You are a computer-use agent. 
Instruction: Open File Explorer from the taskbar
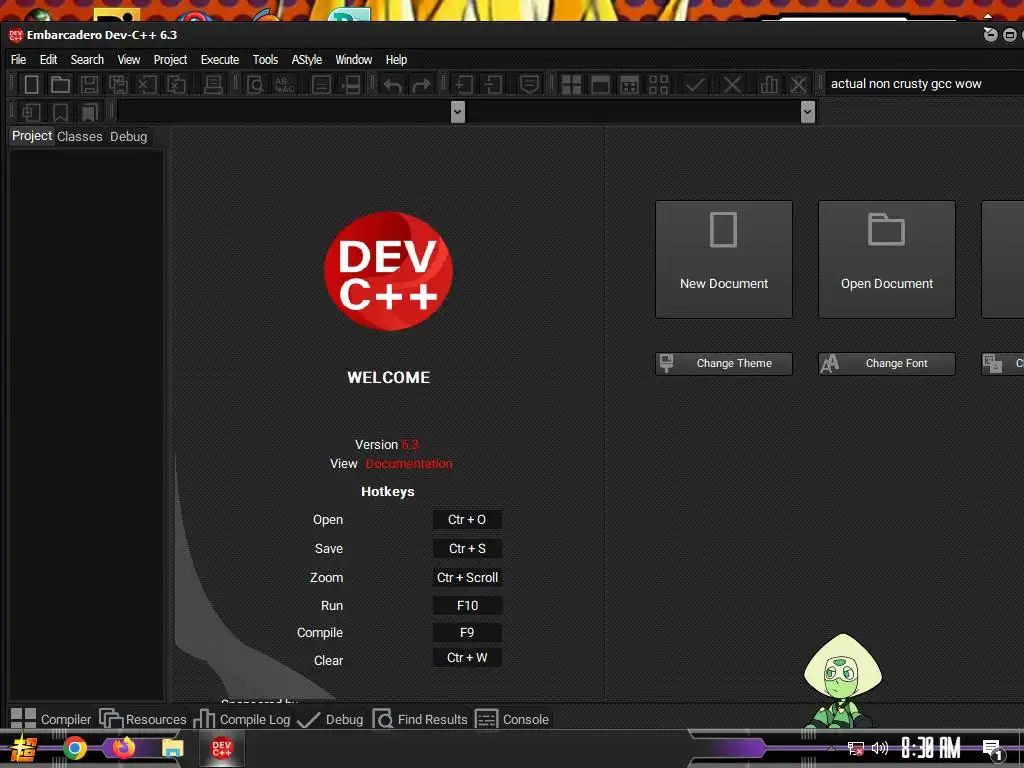172,748
